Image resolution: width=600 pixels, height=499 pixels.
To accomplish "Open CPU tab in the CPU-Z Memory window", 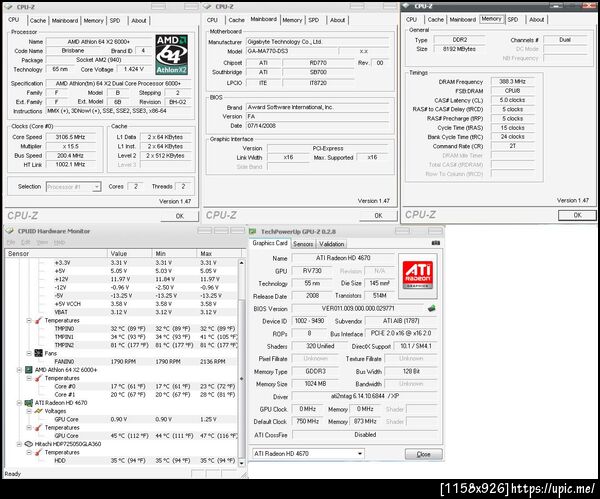I will 411,20.
